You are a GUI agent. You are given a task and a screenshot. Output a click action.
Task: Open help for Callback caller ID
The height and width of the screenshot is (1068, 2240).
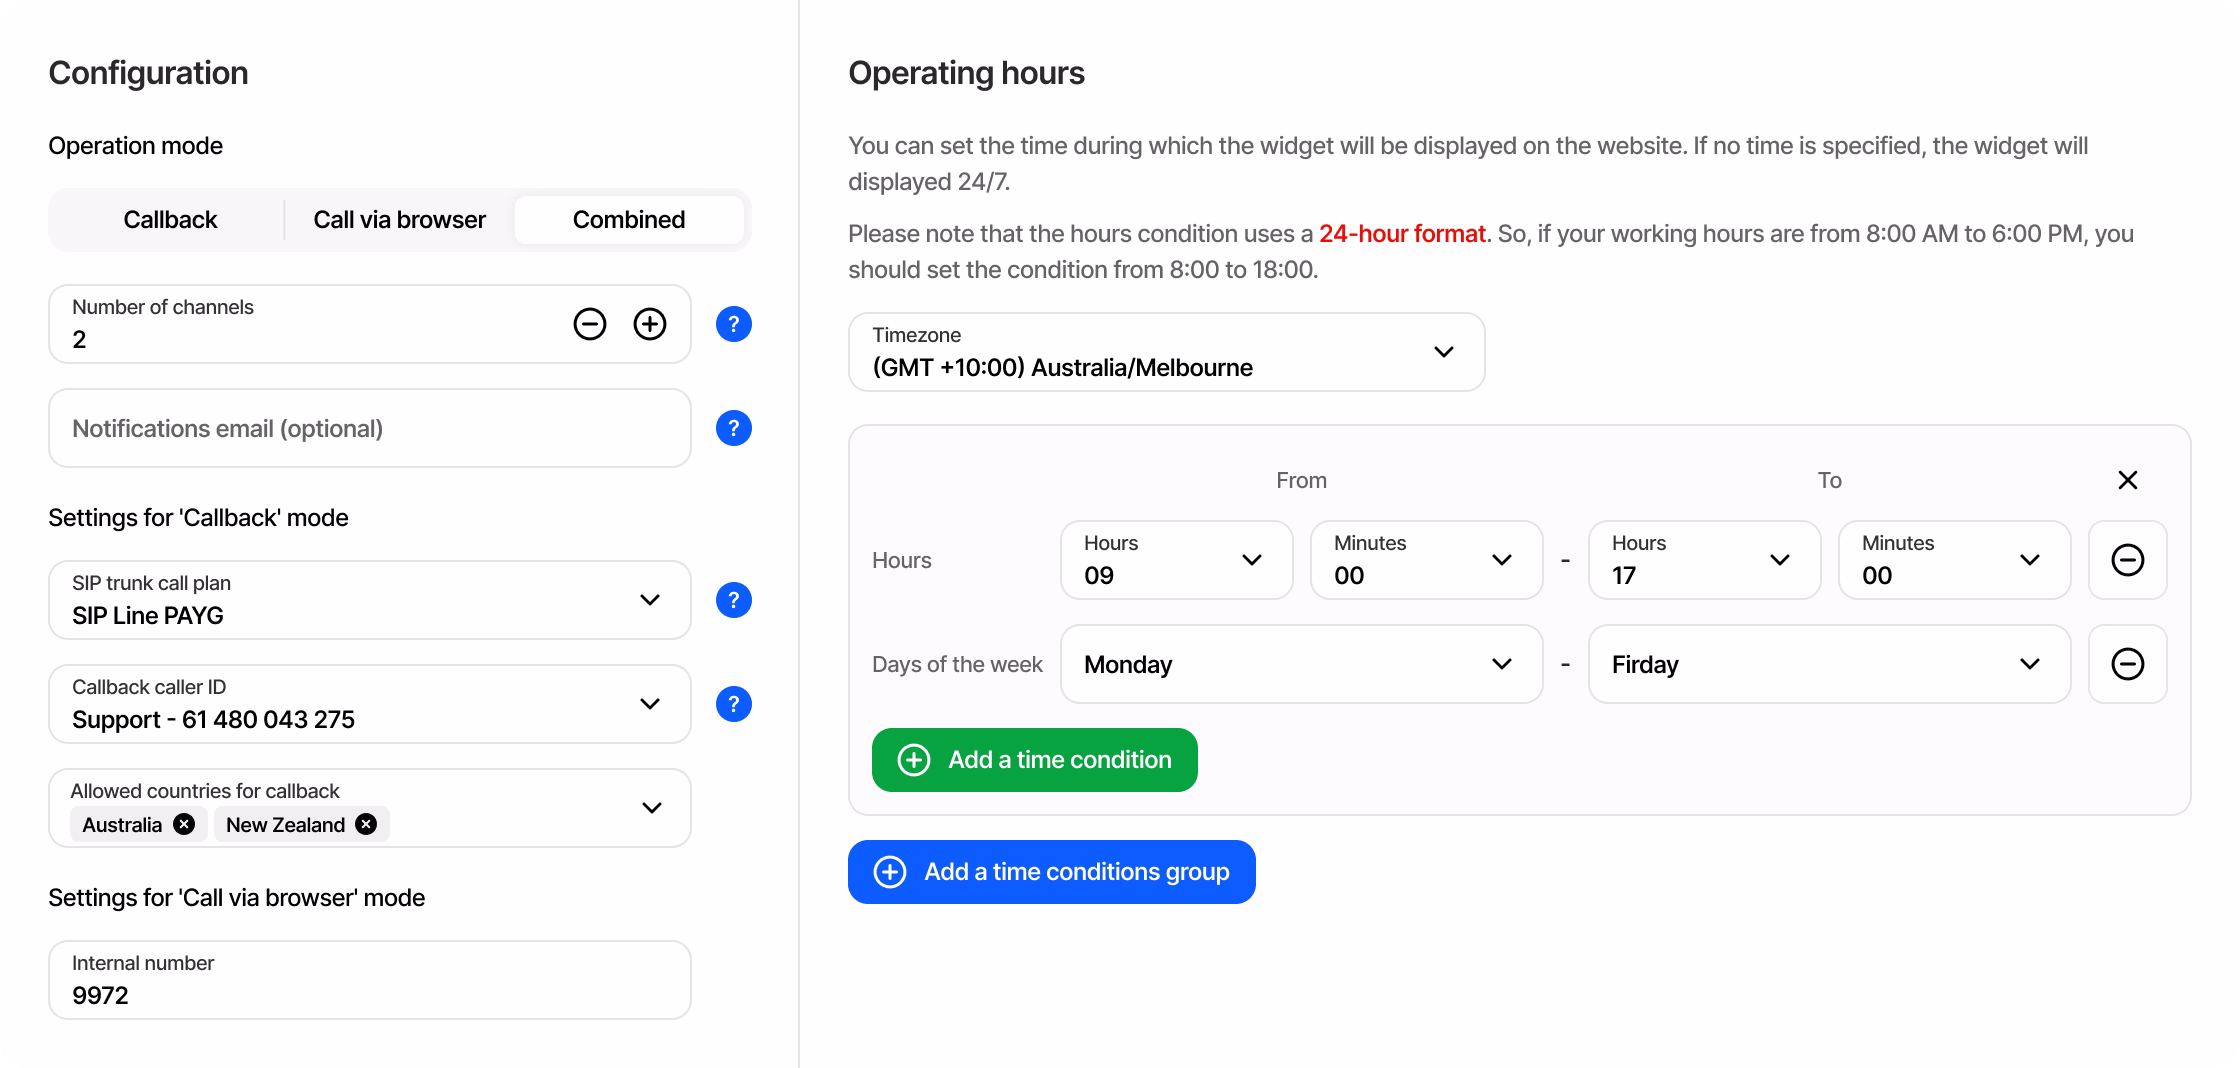pyautogui.click(x=734, y=704)
